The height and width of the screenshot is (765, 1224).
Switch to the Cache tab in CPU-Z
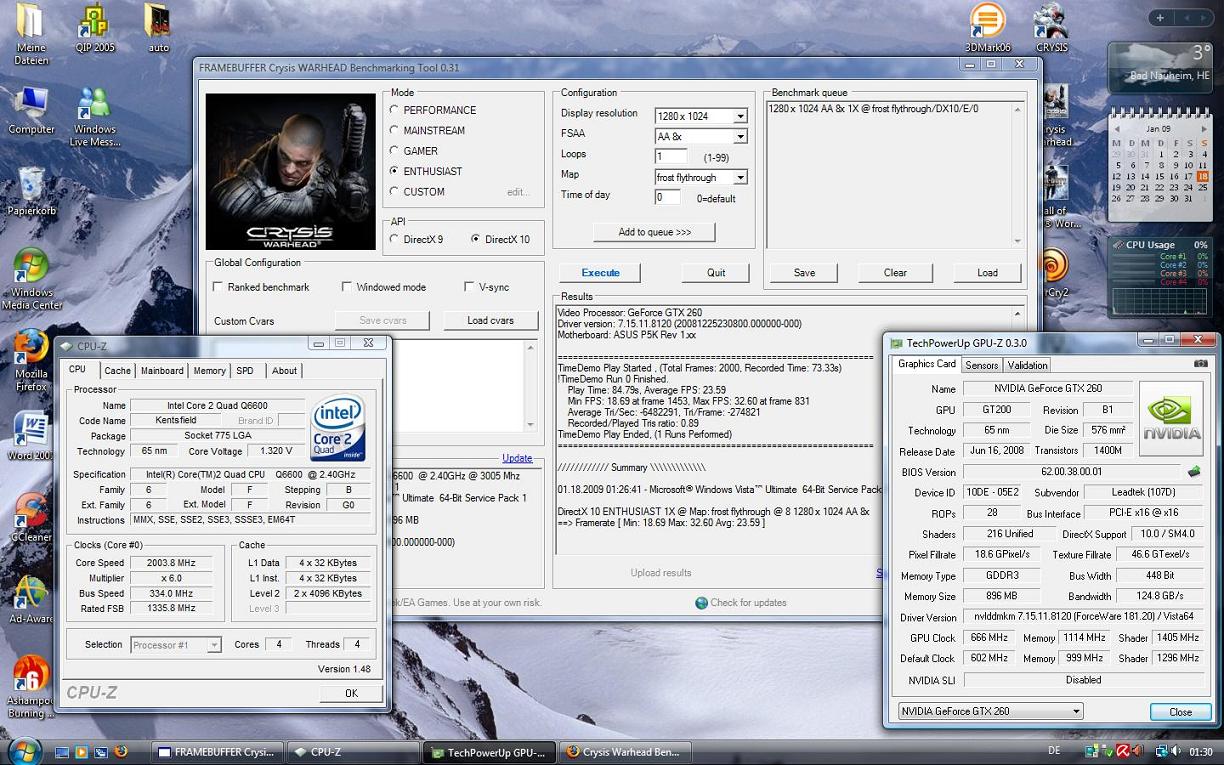[117, 370]
